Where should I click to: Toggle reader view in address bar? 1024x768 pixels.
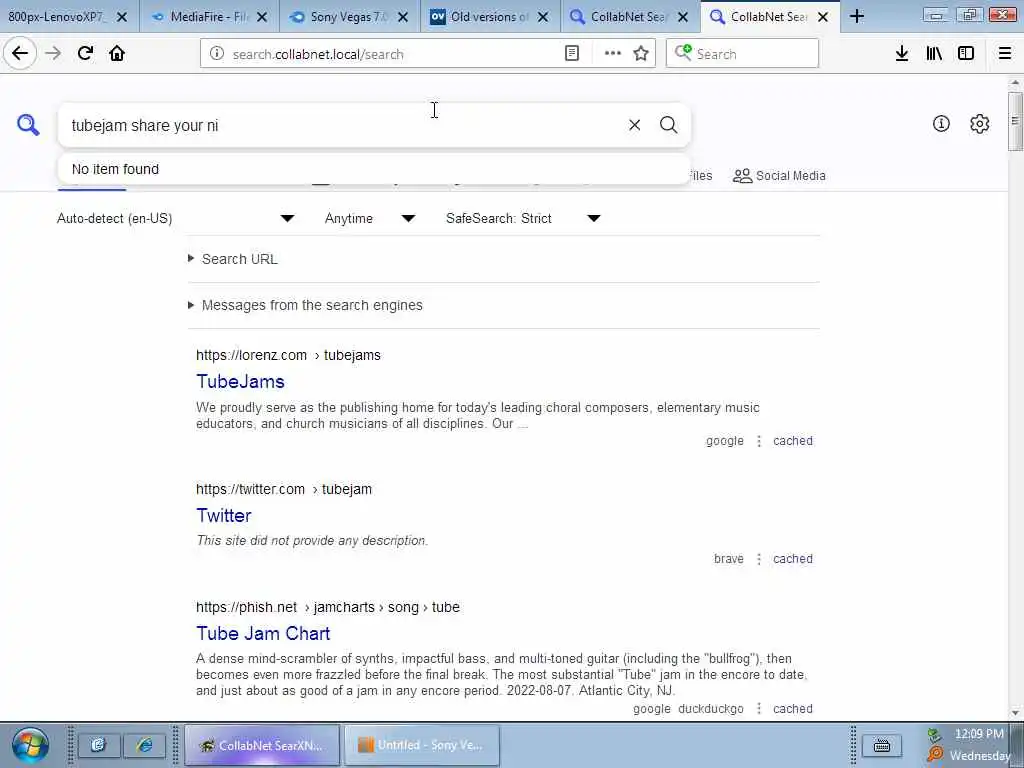[x=571, y=54]
